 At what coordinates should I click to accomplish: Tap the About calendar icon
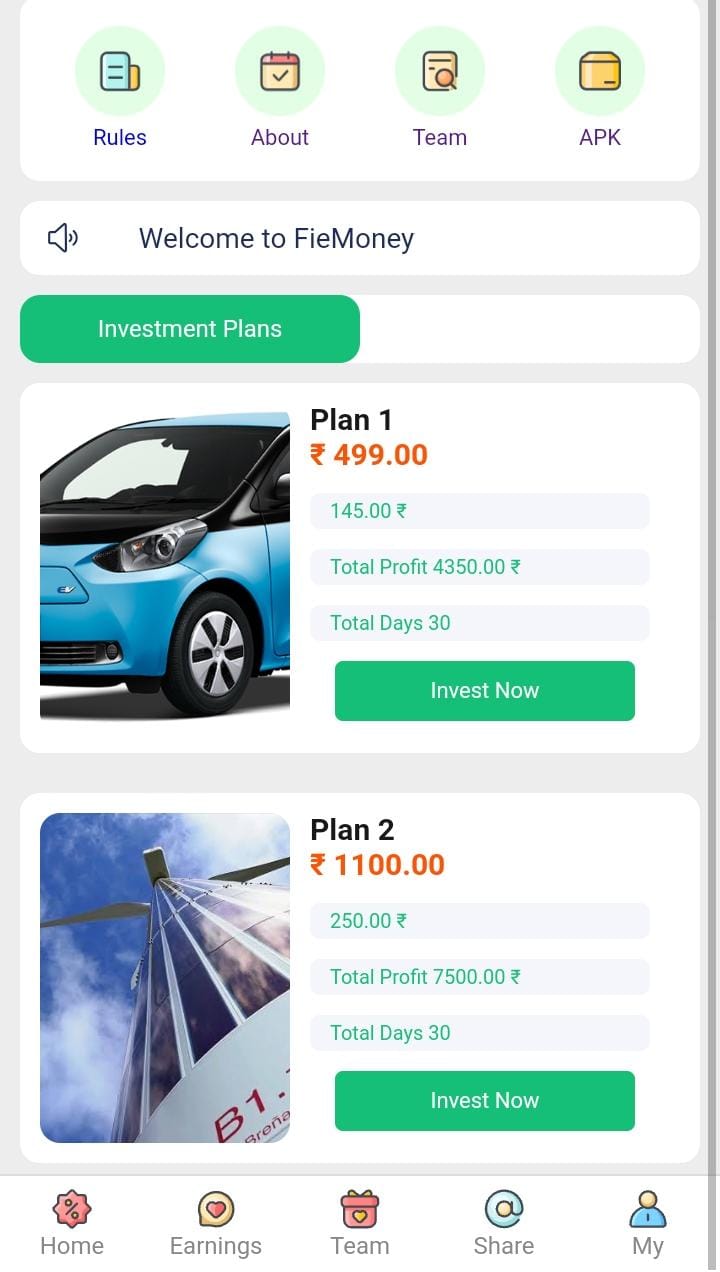(280, 72)
